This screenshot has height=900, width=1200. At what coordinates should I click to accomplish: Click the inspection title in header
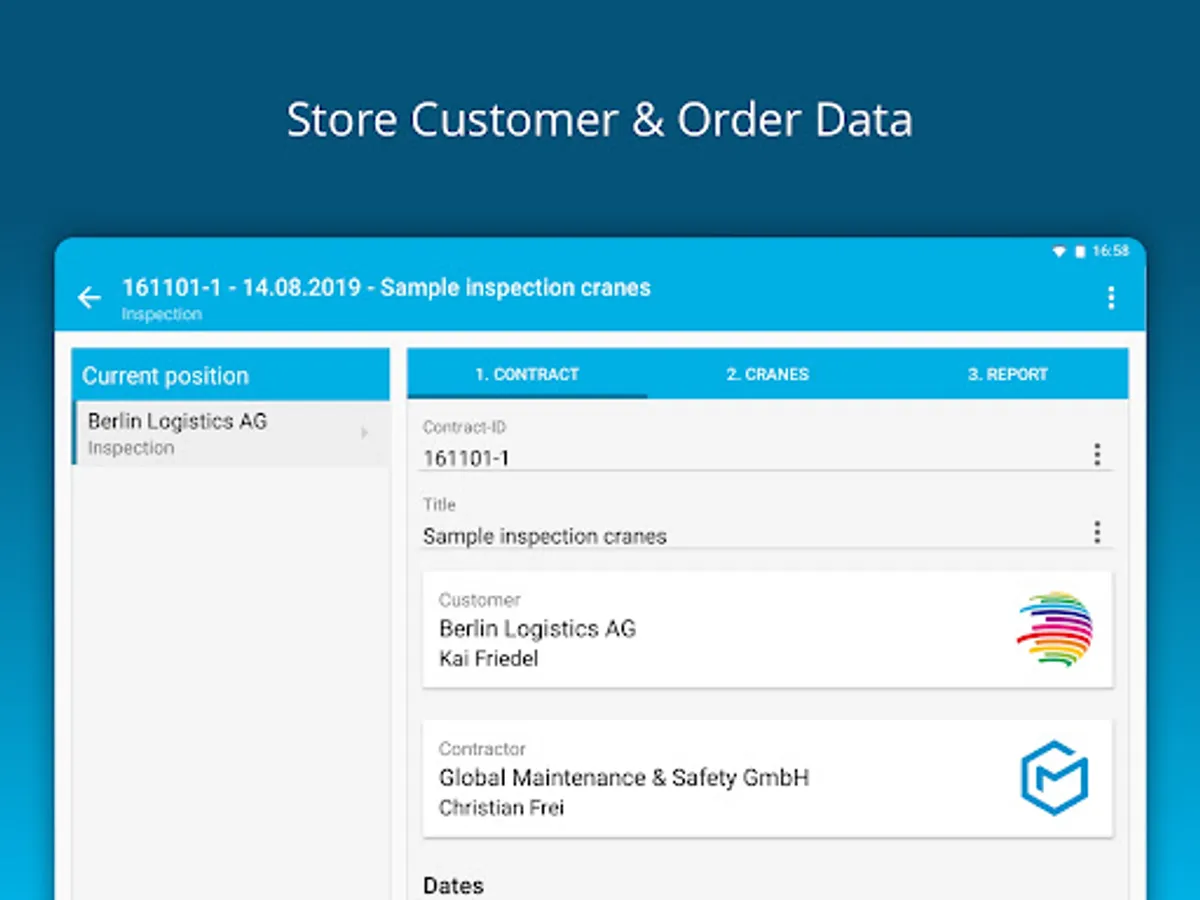[386, 288]
